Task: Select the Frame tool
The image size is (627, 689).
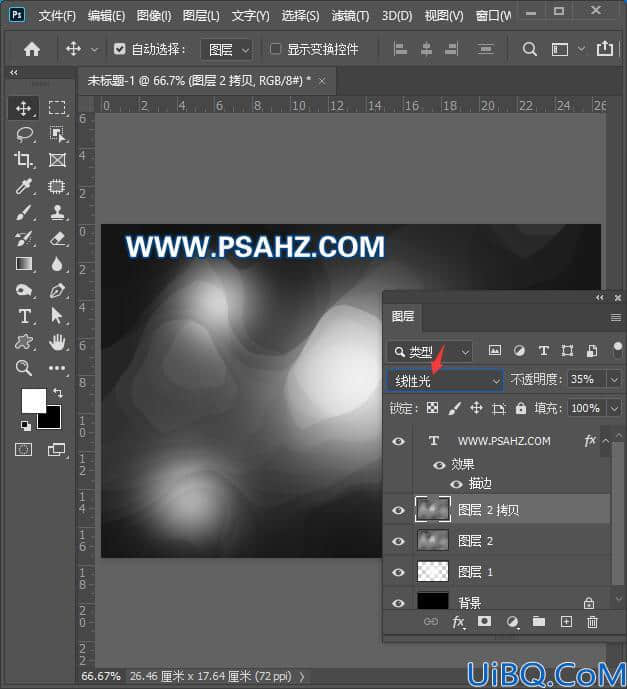Action: (x=57, y=160)
